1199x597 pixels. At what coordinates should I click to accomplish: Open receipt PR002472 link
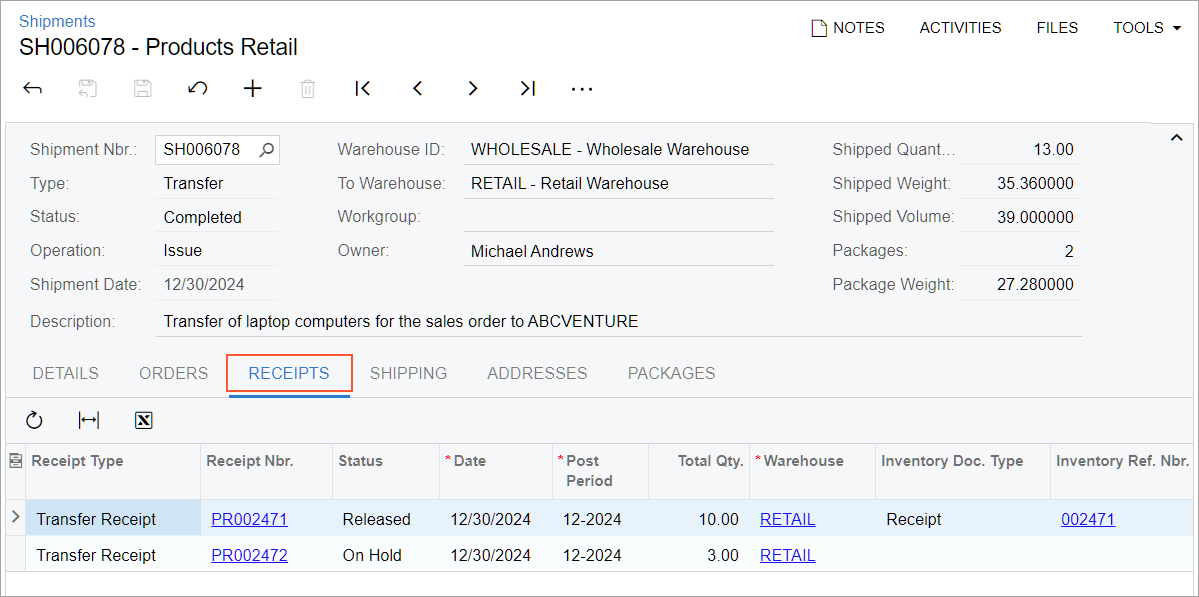pos(249,556)
